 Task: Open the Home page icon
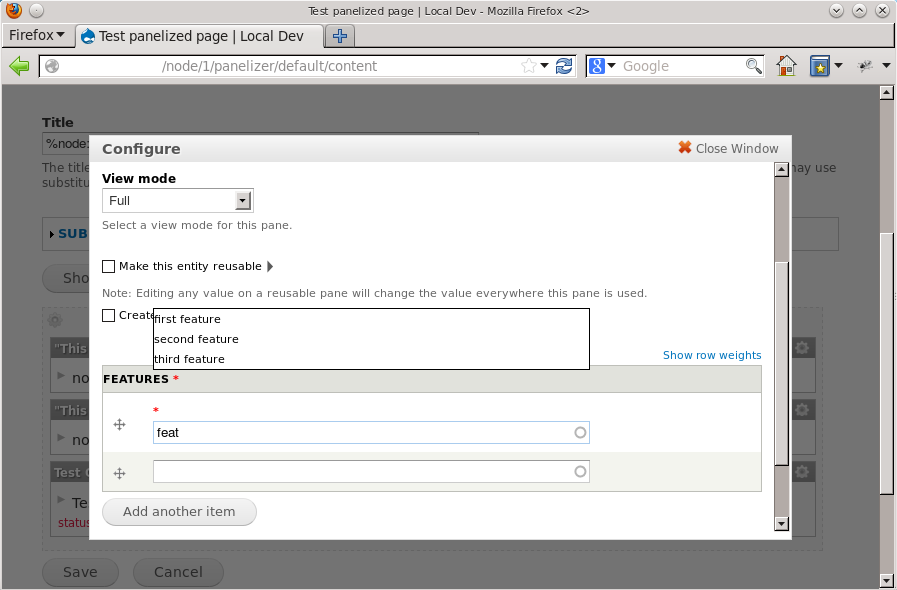coord(787,66)
